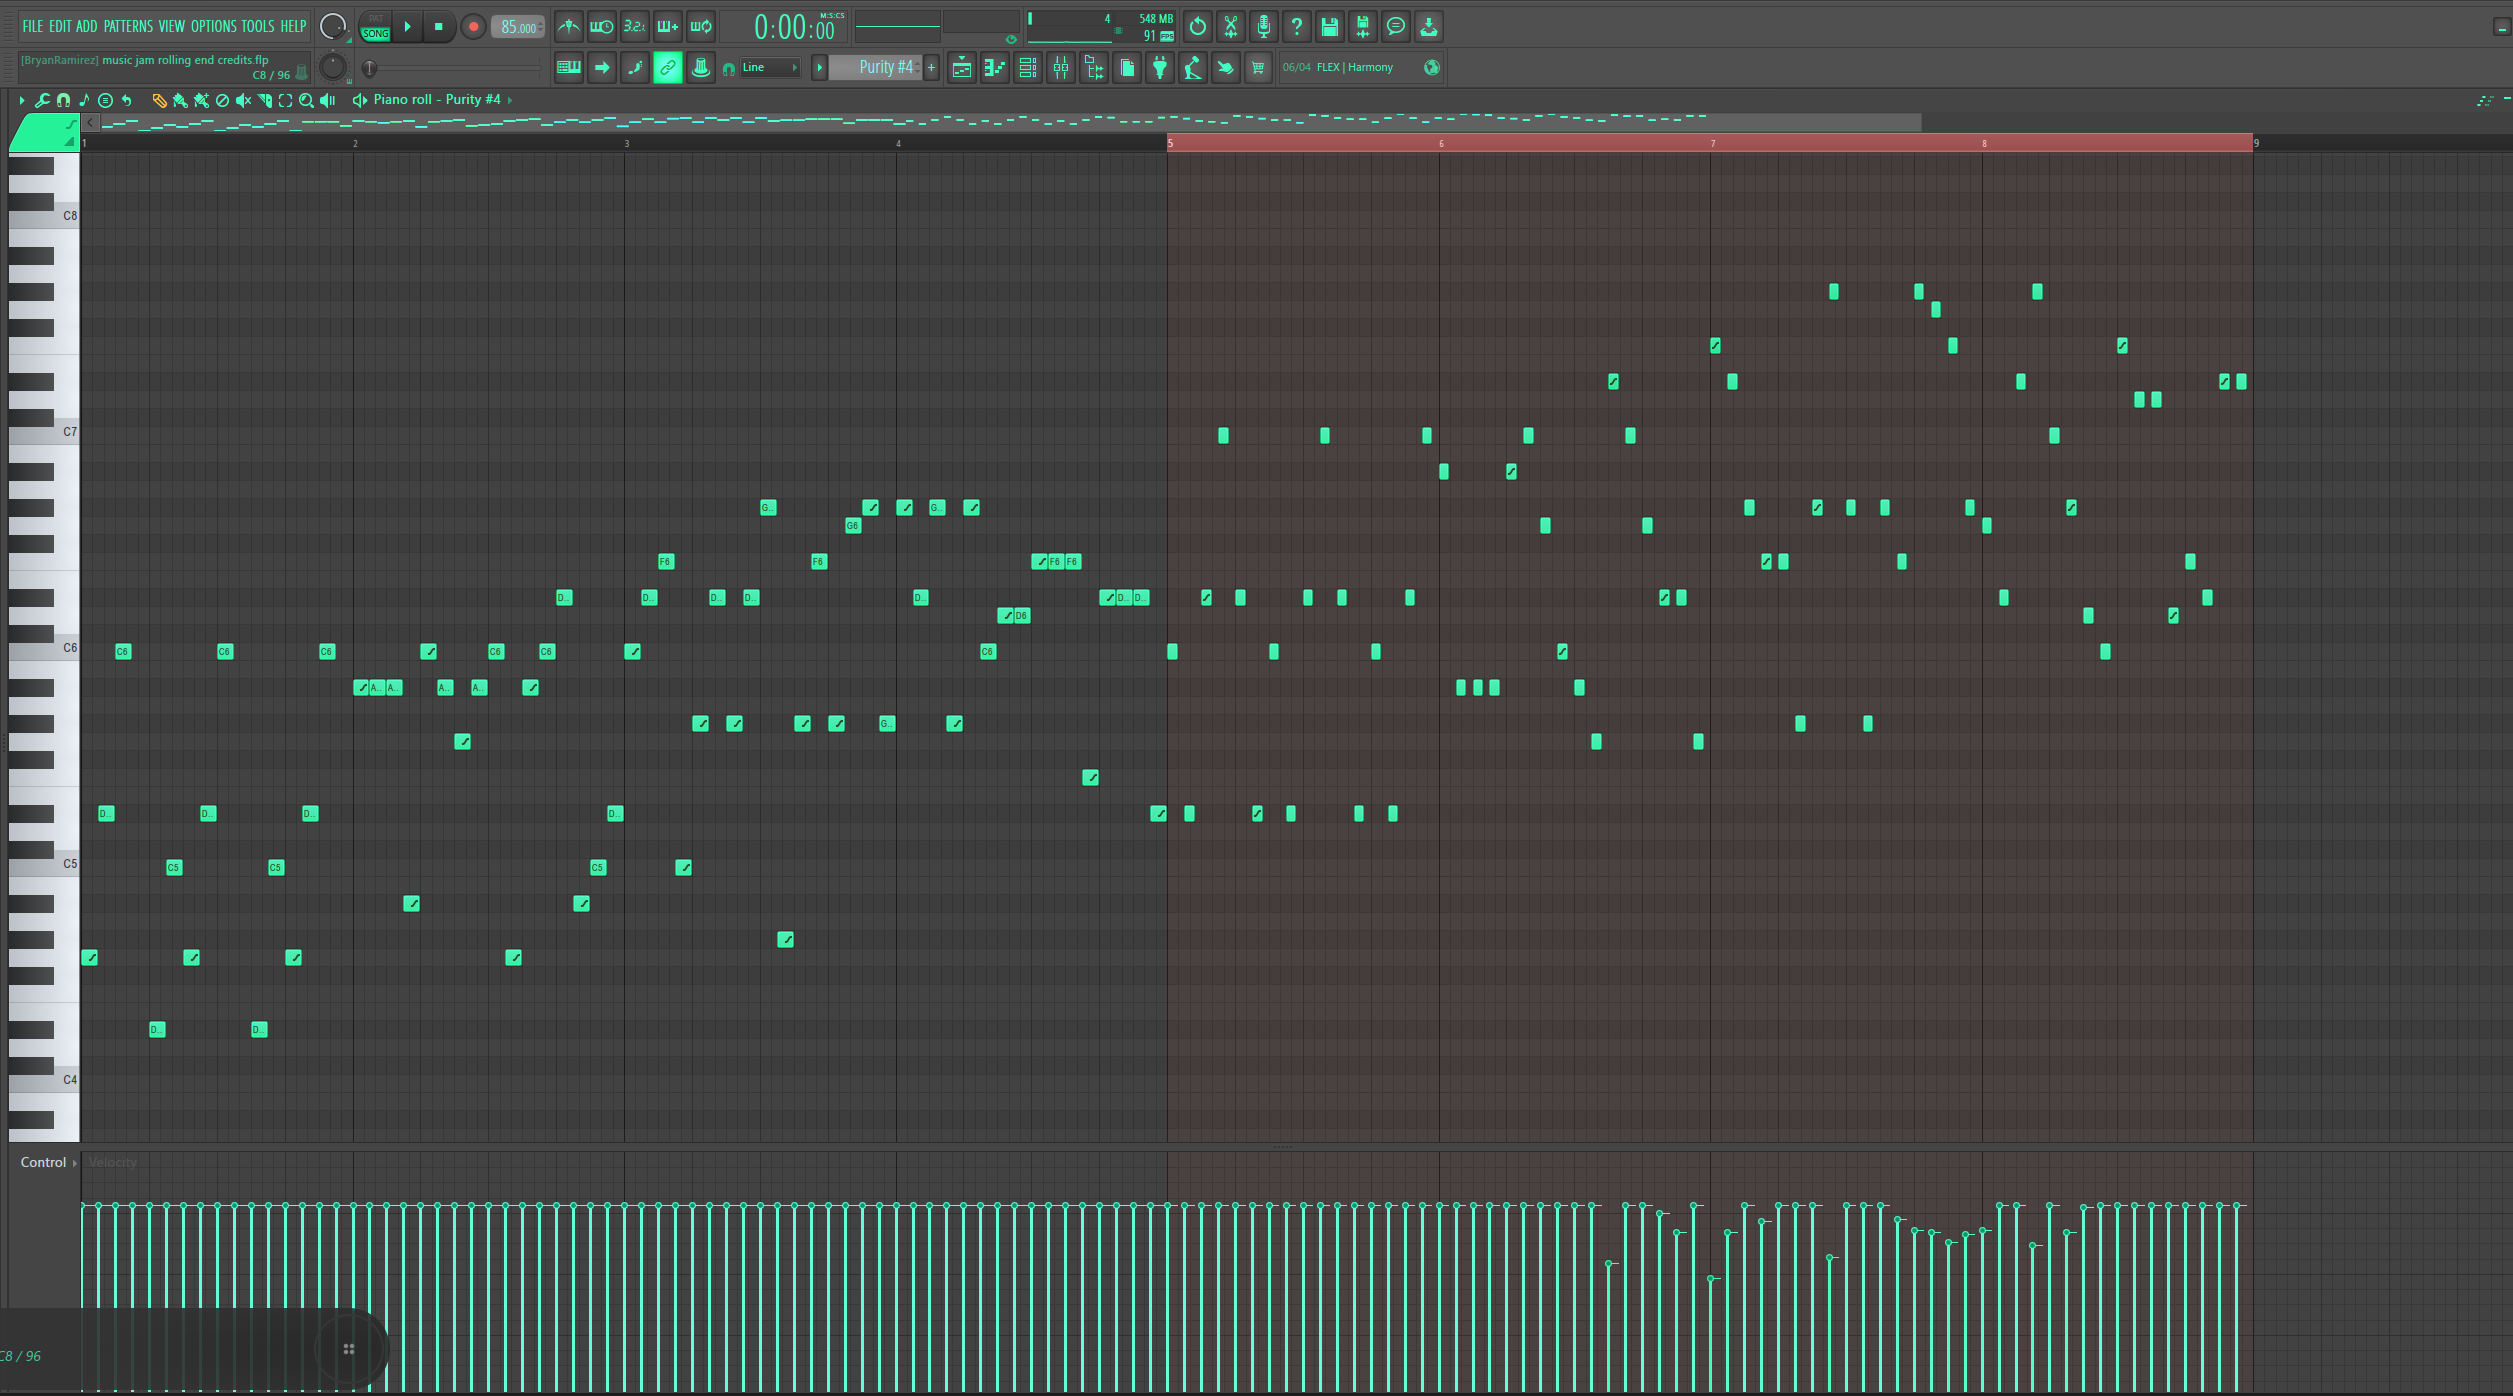Select the Paint brush tool
This screenshot has height=1396, width=2513.
180,100
